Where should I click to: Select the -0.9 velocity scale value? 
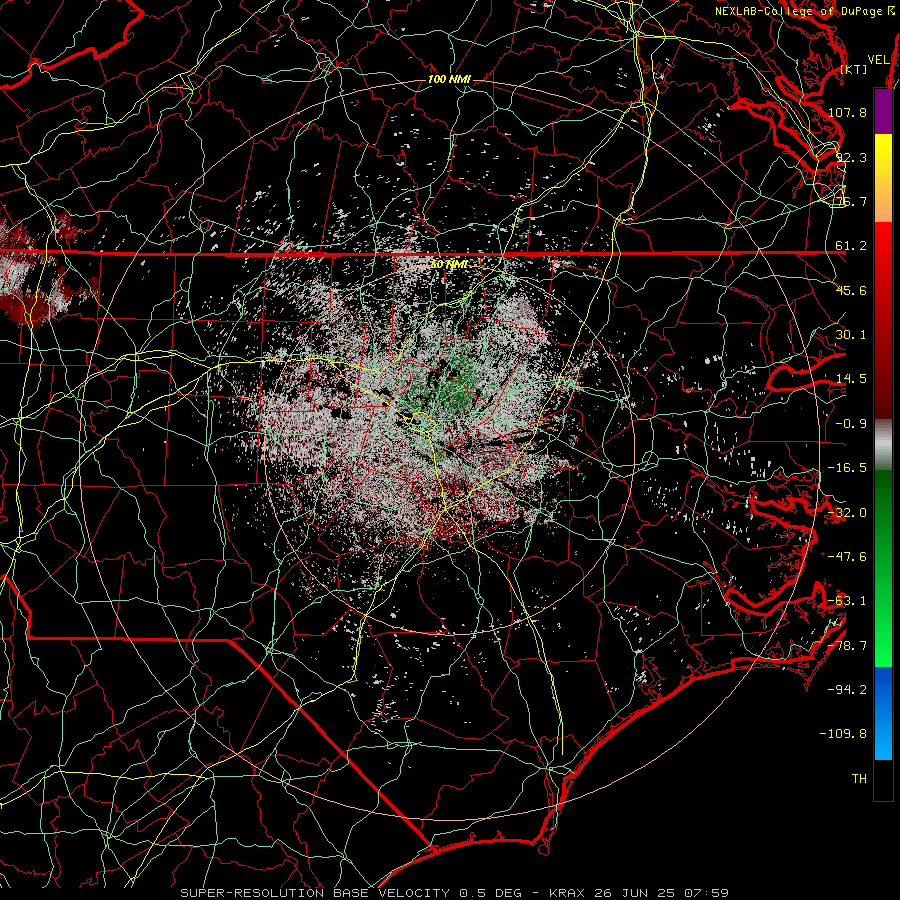coord(851,424)
